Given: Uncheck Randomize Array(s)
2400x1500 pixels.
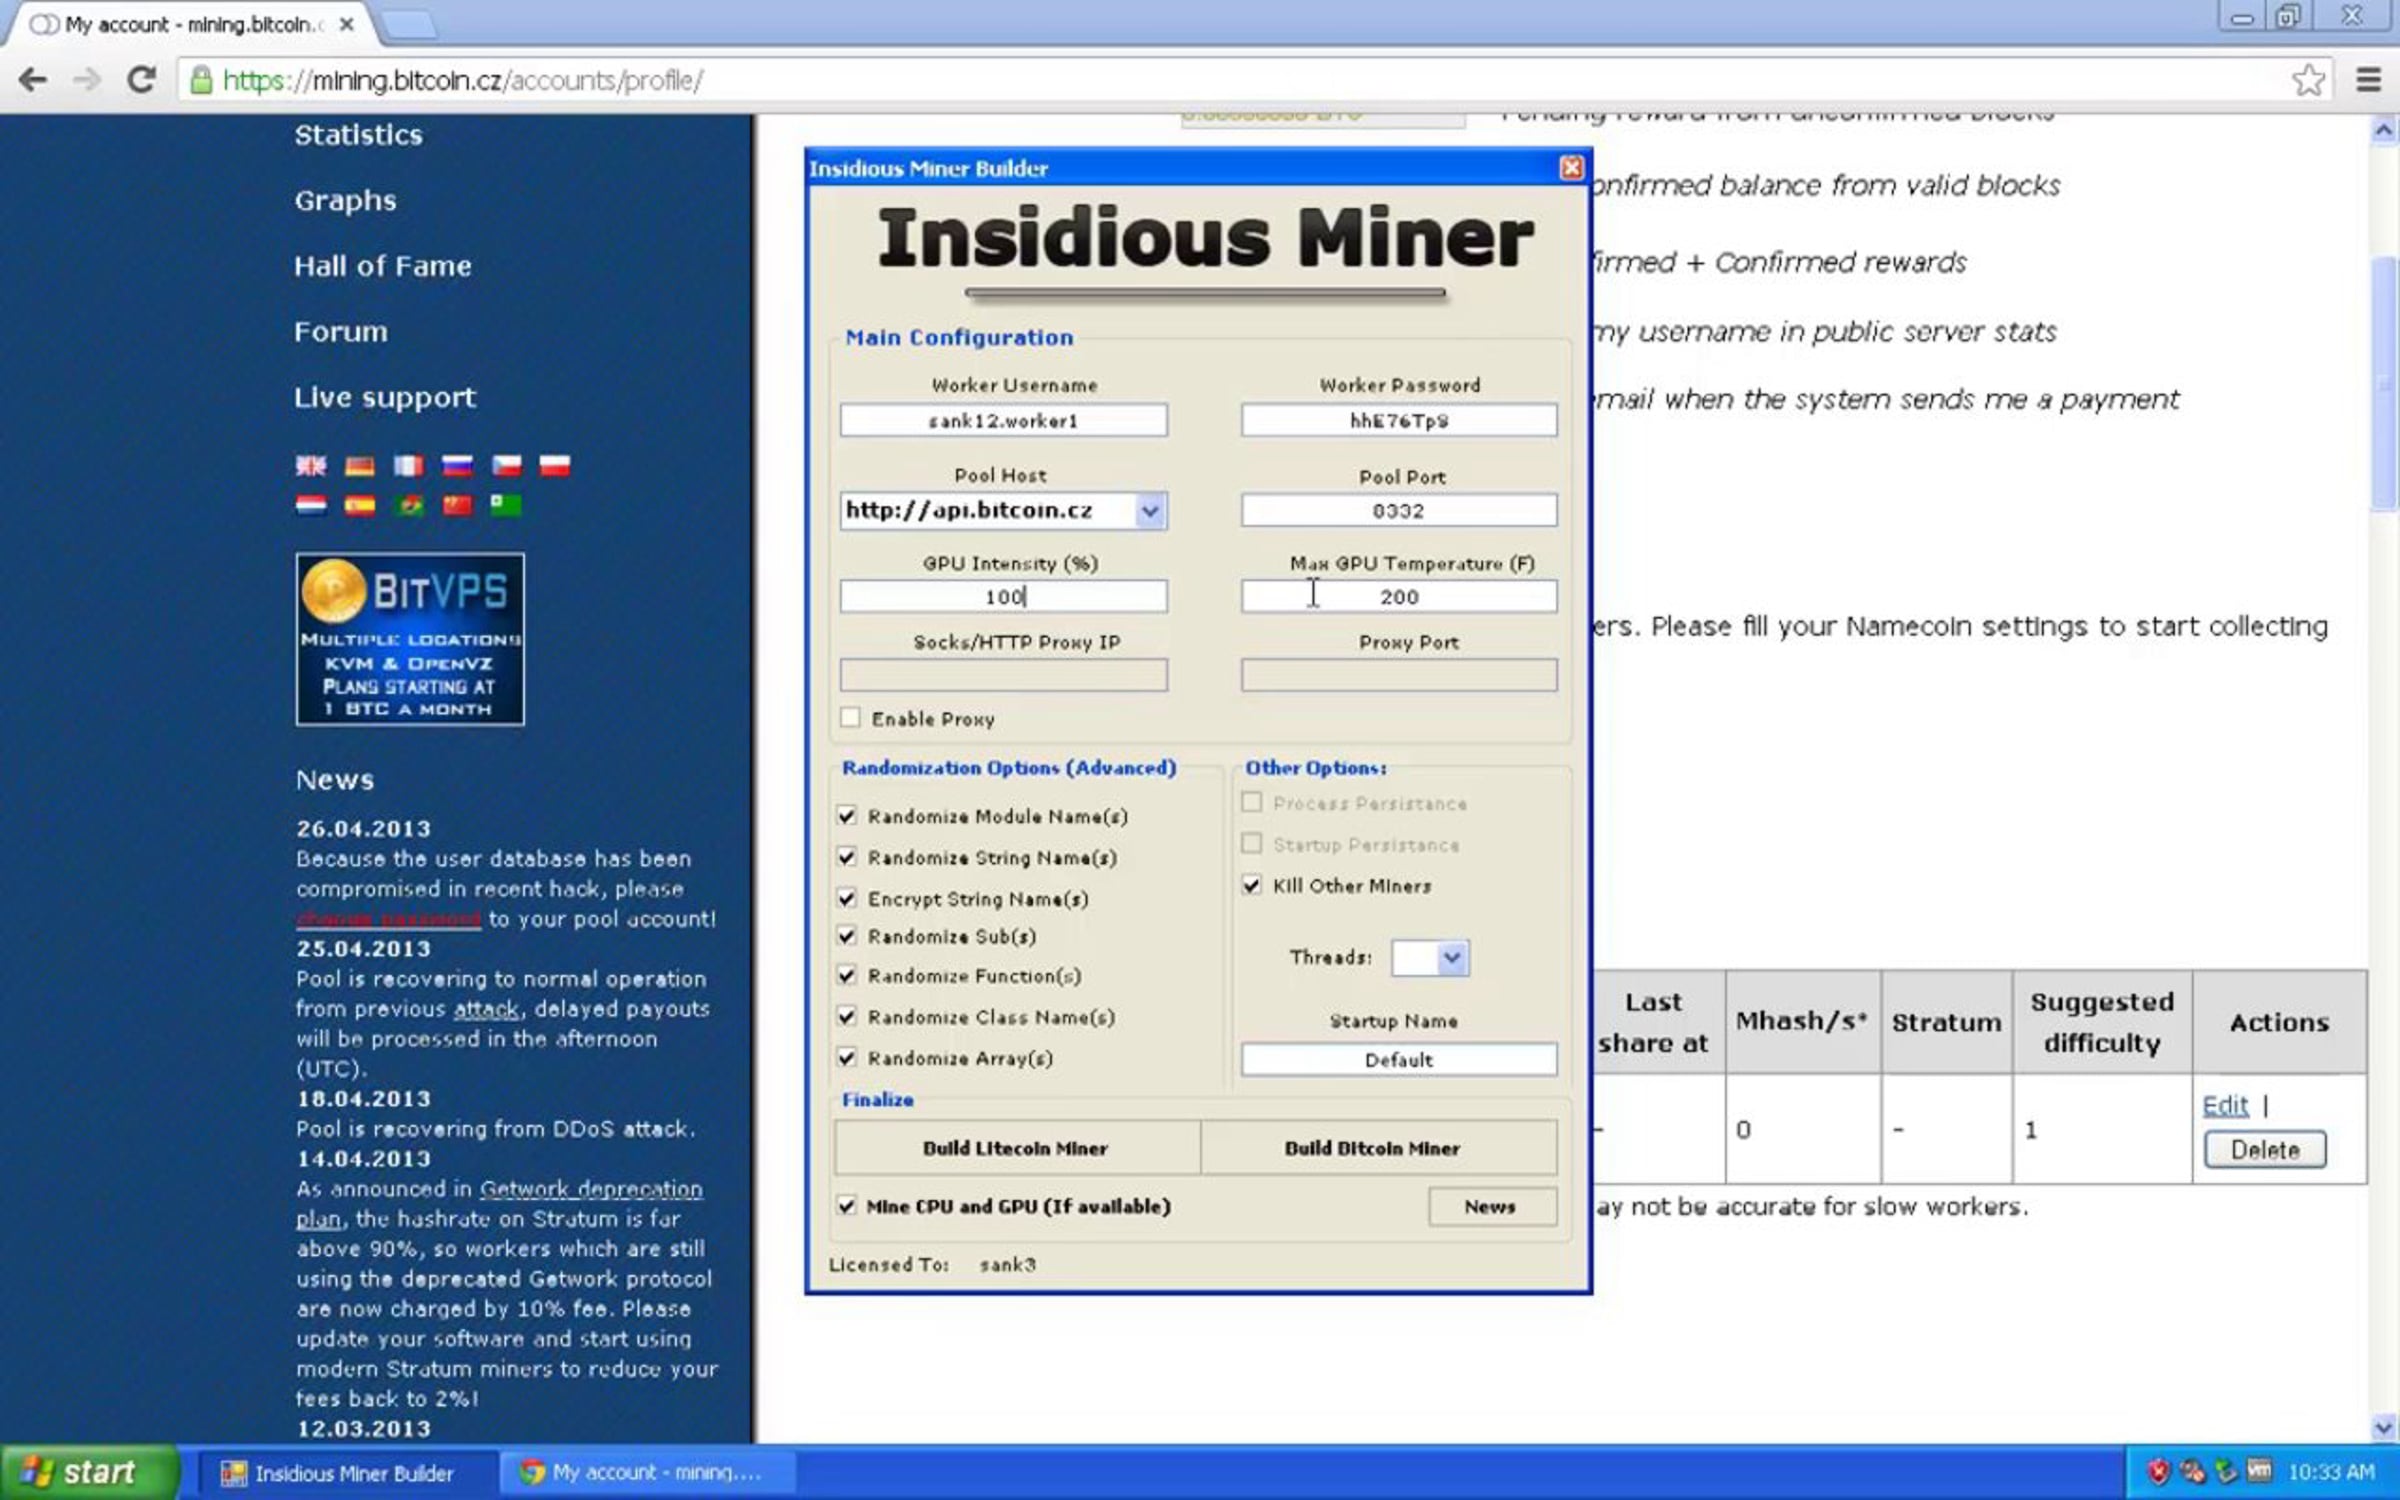Looking at the screenshot, I should [847, 1058].
